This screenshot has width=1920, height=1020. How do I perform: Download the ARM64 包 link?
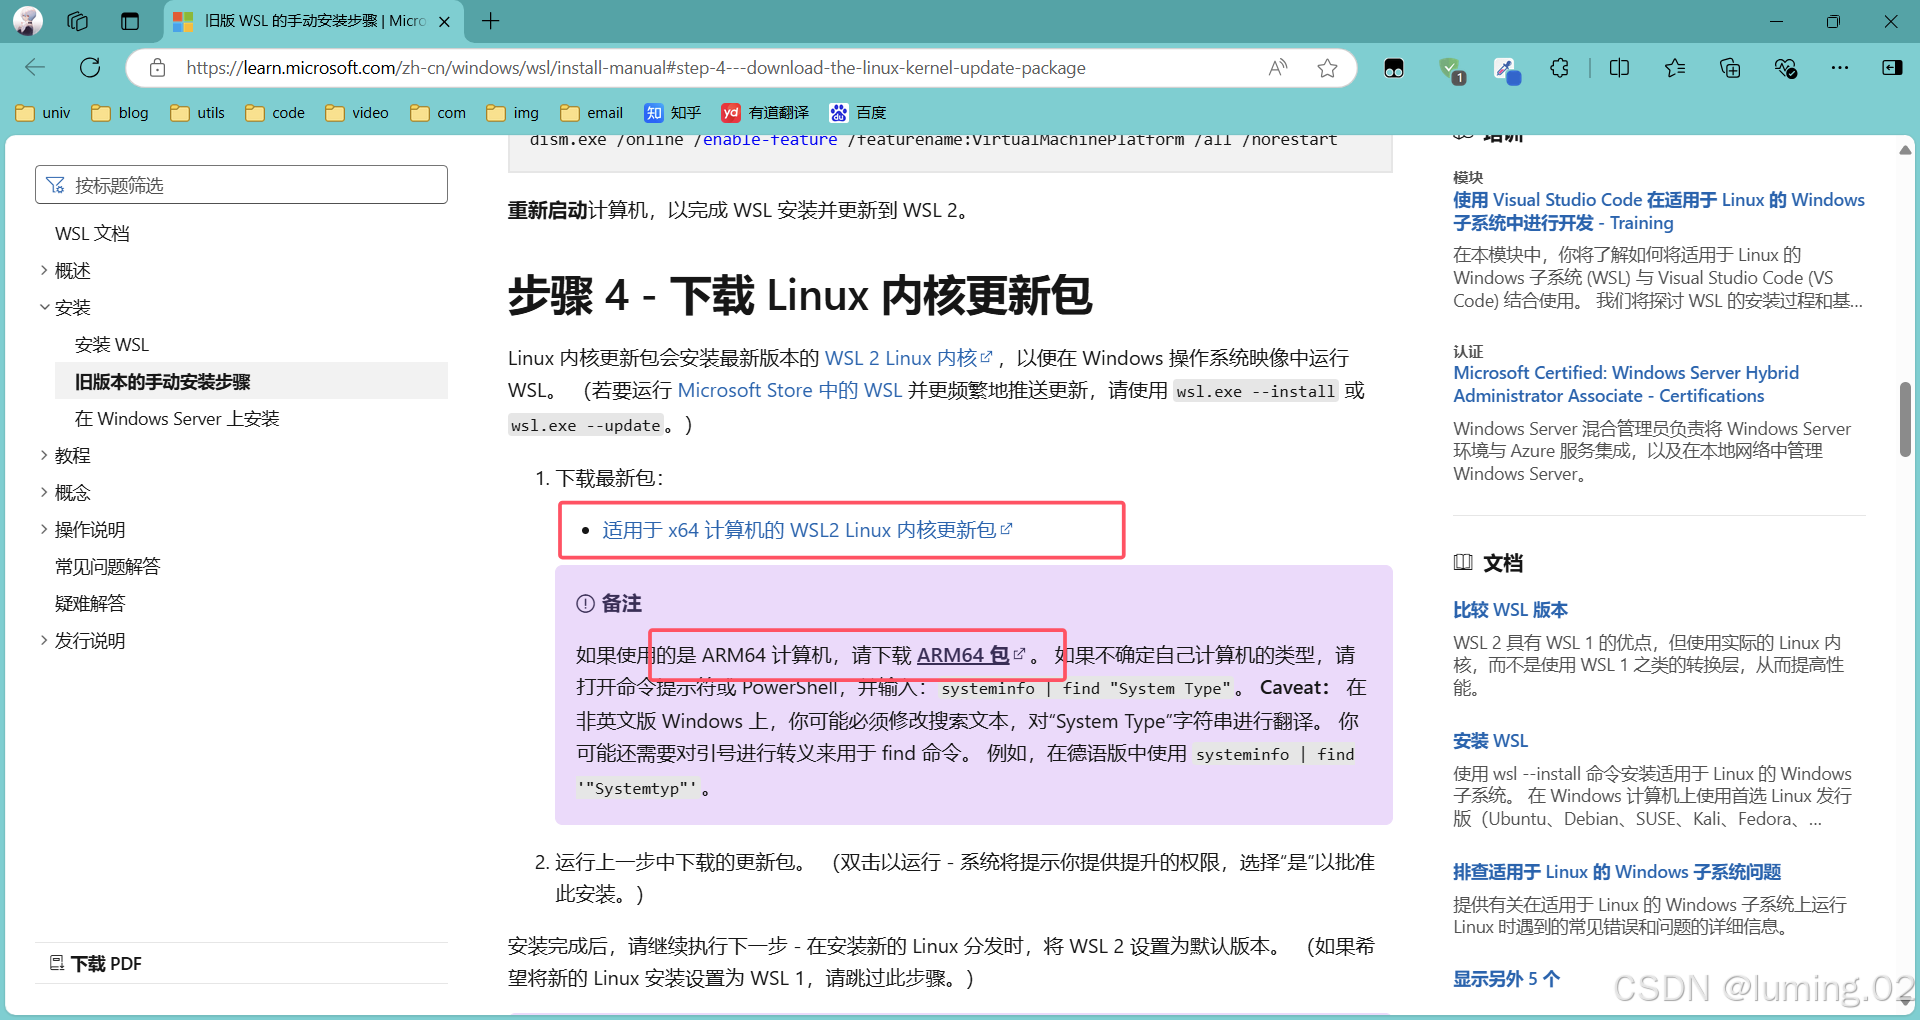(970, 655)
